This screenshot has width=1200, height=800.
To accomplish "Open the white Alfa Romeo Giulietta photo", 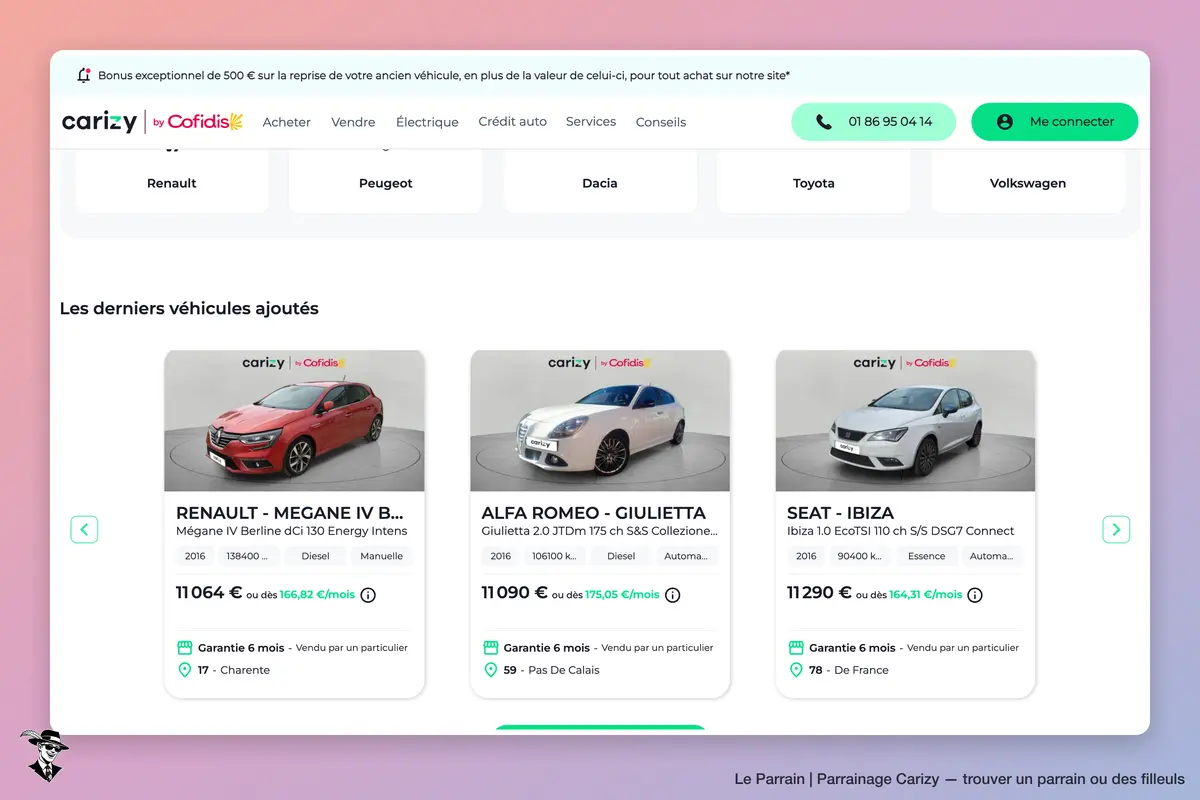I will (x=600, y=421).
